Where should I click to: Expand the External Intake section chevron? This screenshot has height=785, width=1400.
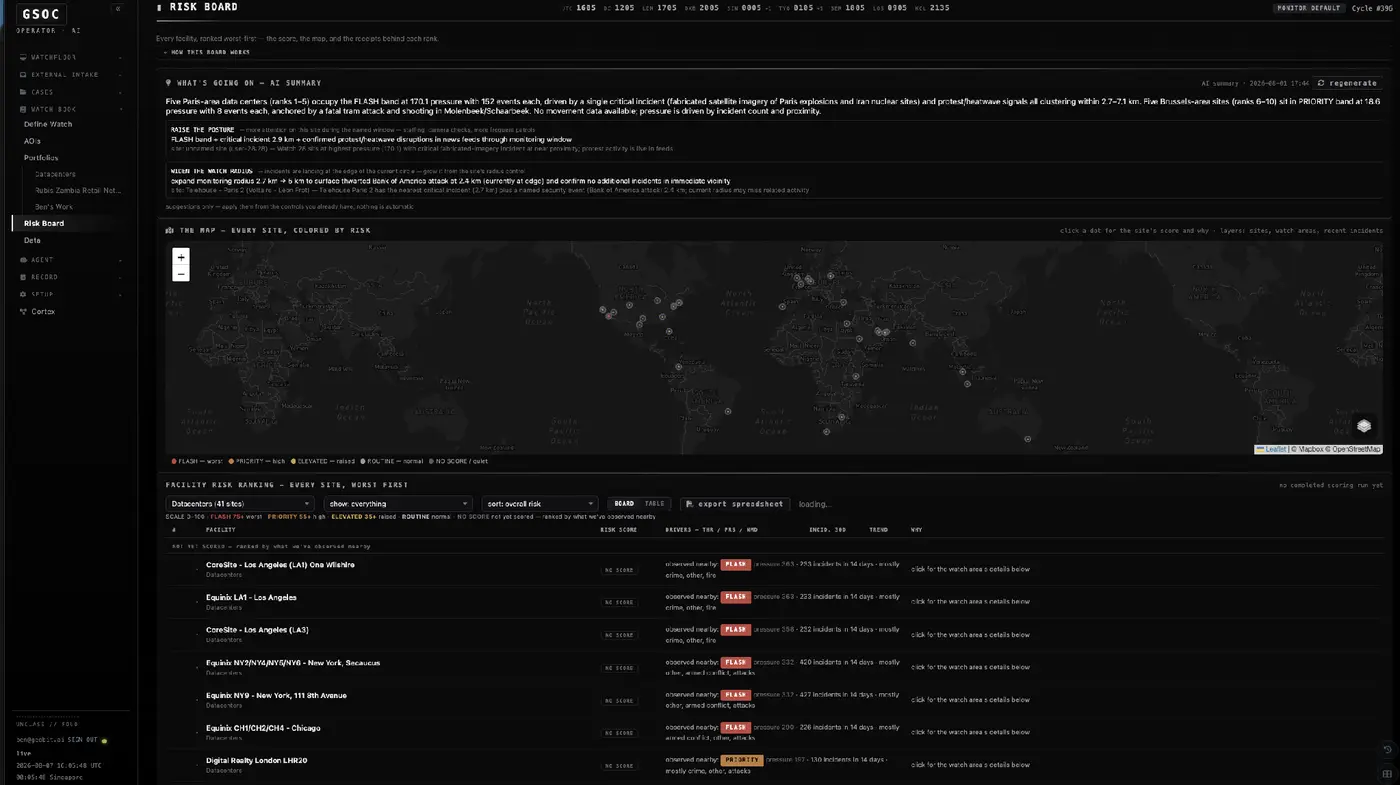tap(121, 75)
